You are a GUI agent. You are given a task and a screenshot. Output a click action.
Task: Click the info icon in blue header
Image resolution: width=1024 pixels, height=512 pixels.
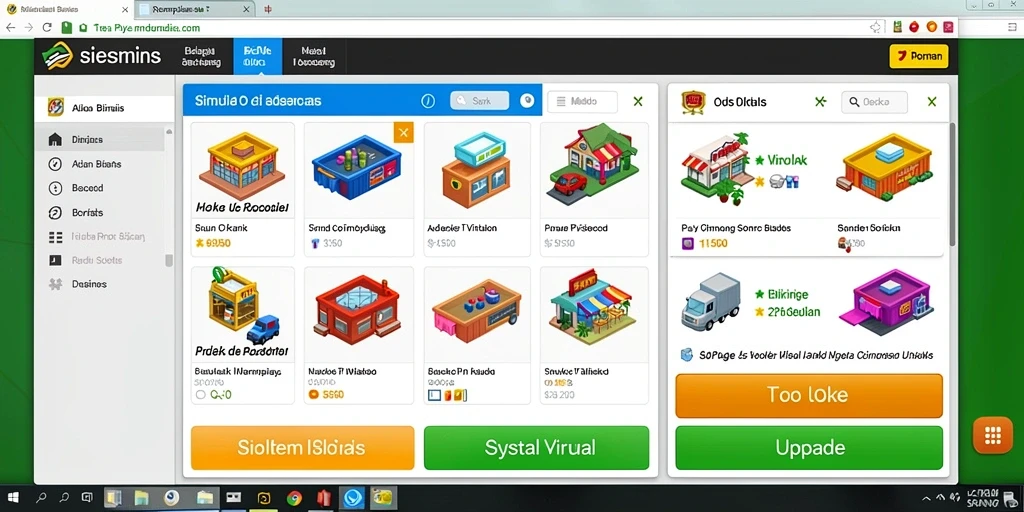[428, 101]
